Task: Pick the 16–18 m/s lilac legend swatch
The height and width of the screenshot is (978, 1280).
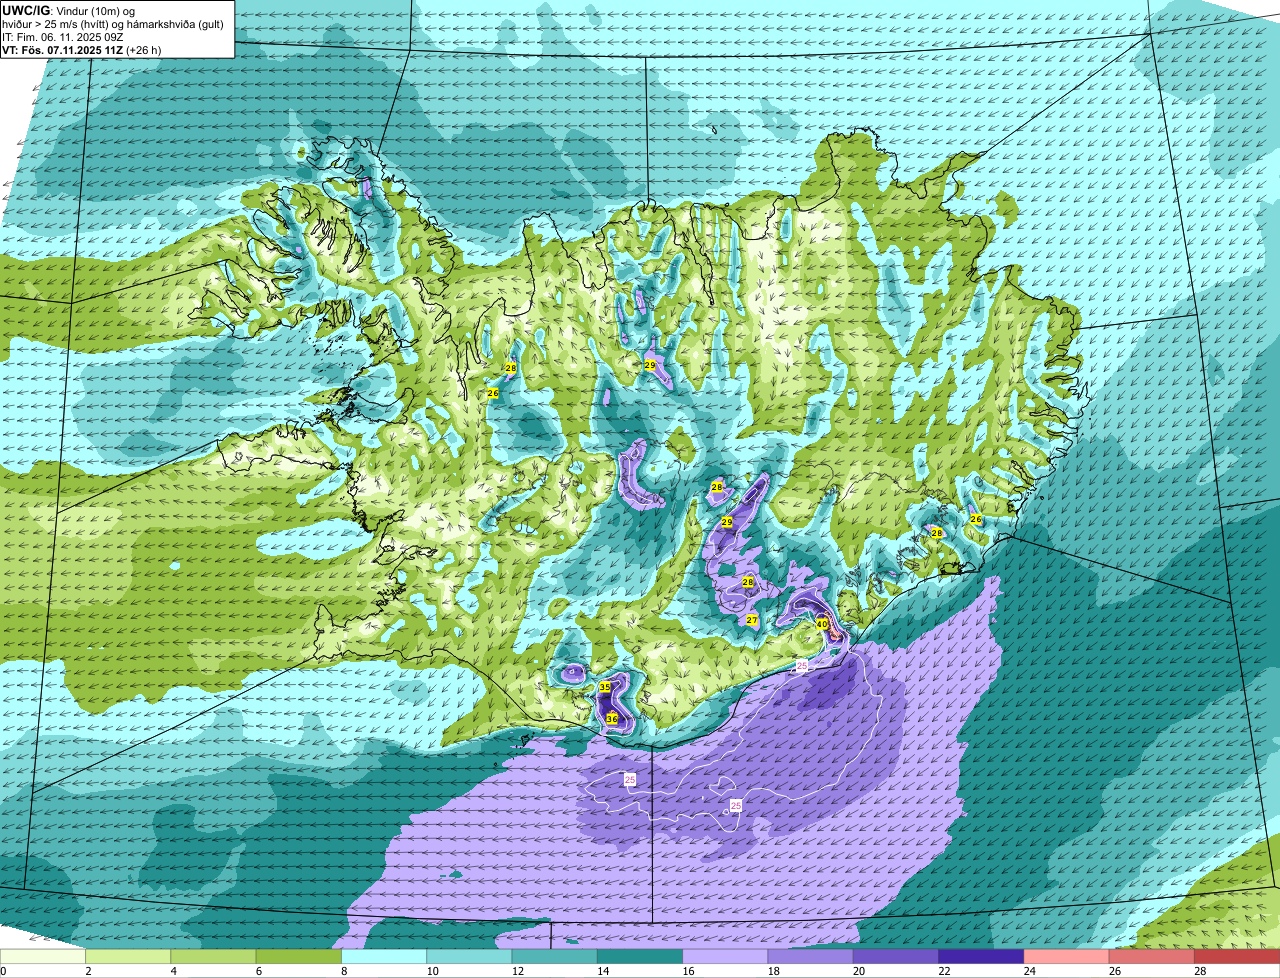Action: click(725, 957)
